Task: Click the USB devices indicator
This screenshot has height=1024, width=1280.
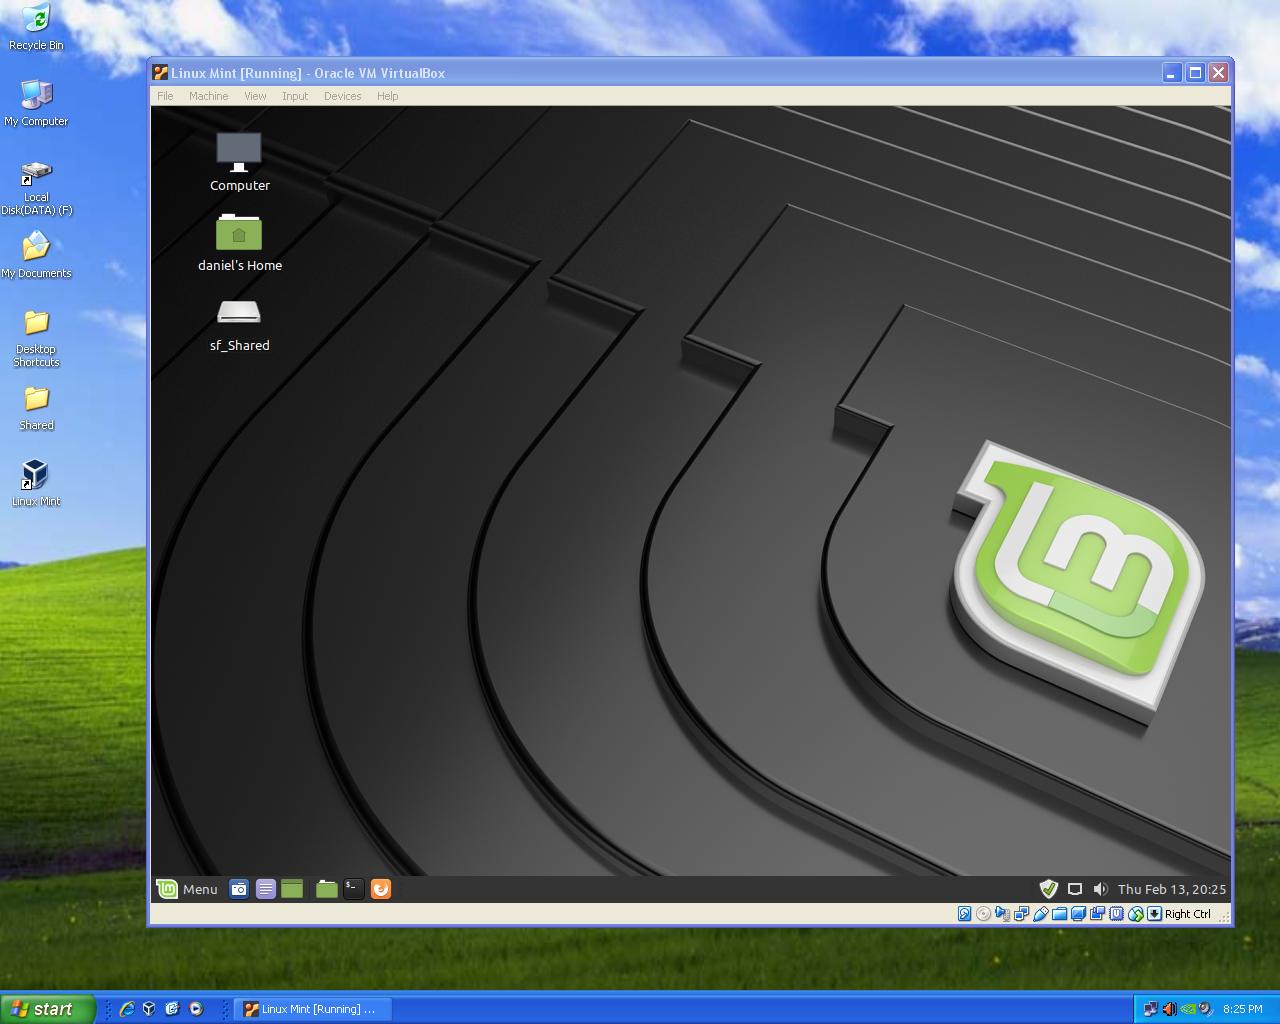Action: [x=1040, y=914]
